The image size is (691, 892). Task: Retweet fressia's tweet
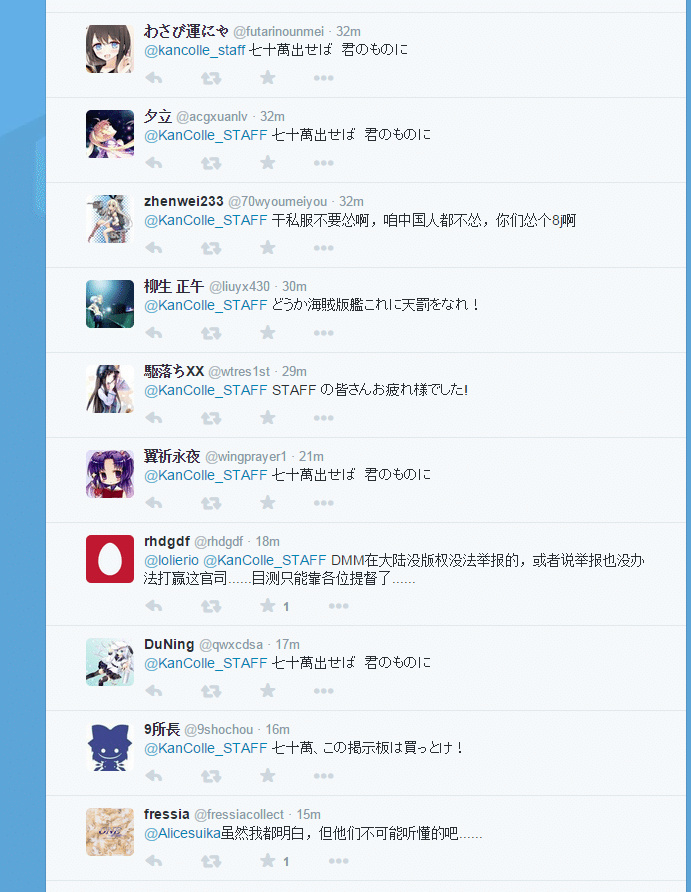click(211, 861)
